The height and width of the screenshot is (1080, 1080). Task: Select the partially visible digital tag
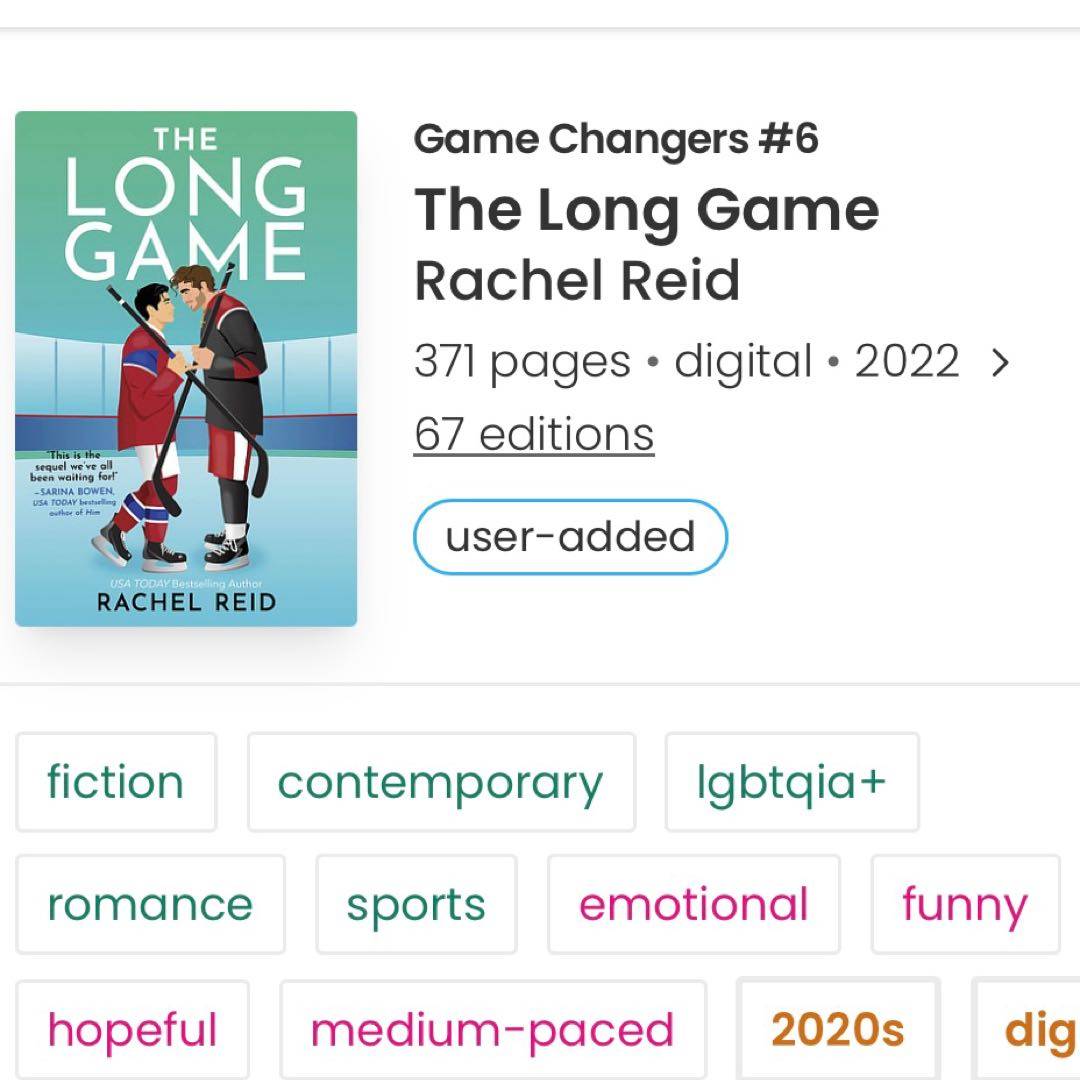1028,1030
